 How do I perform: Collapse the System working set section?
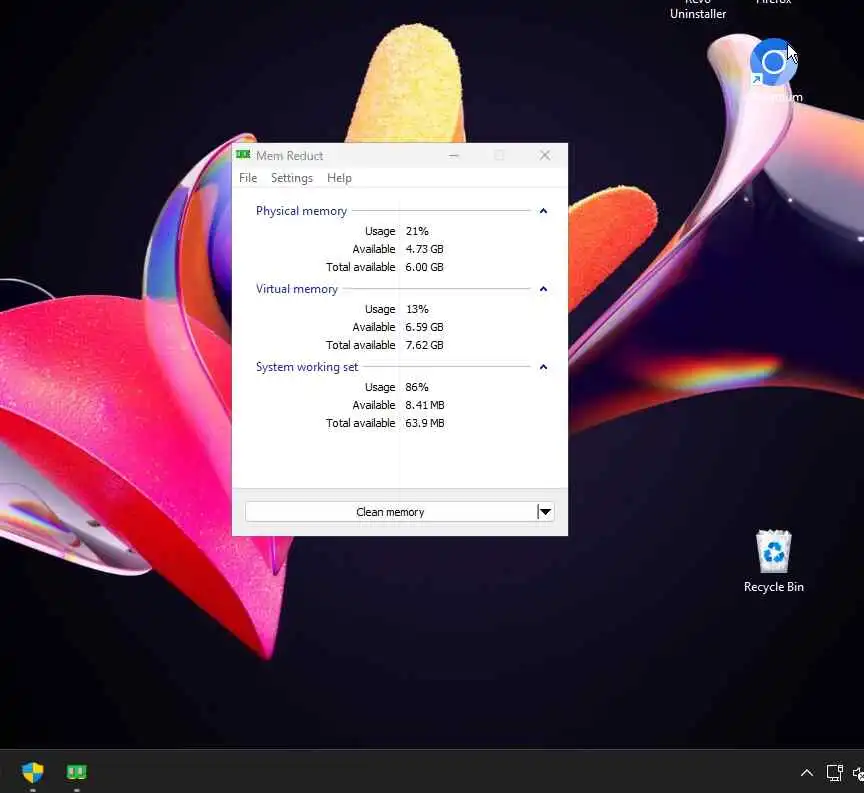coord(543,367)
